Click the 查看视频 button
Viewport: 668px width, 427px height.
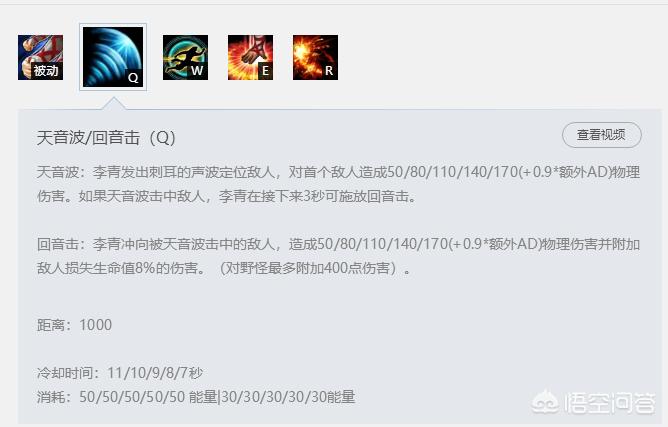pos(602,135)
